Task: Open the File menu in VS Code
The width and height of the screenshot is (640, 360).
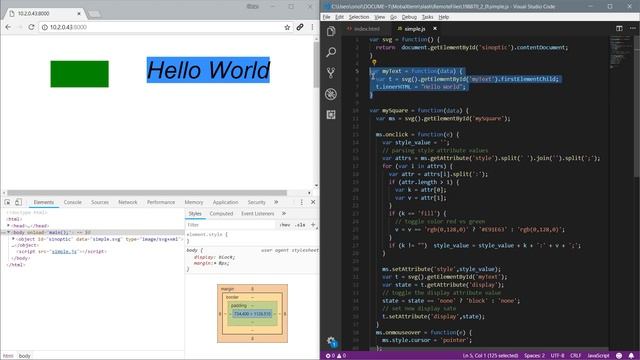Action: tap(327, 17)
